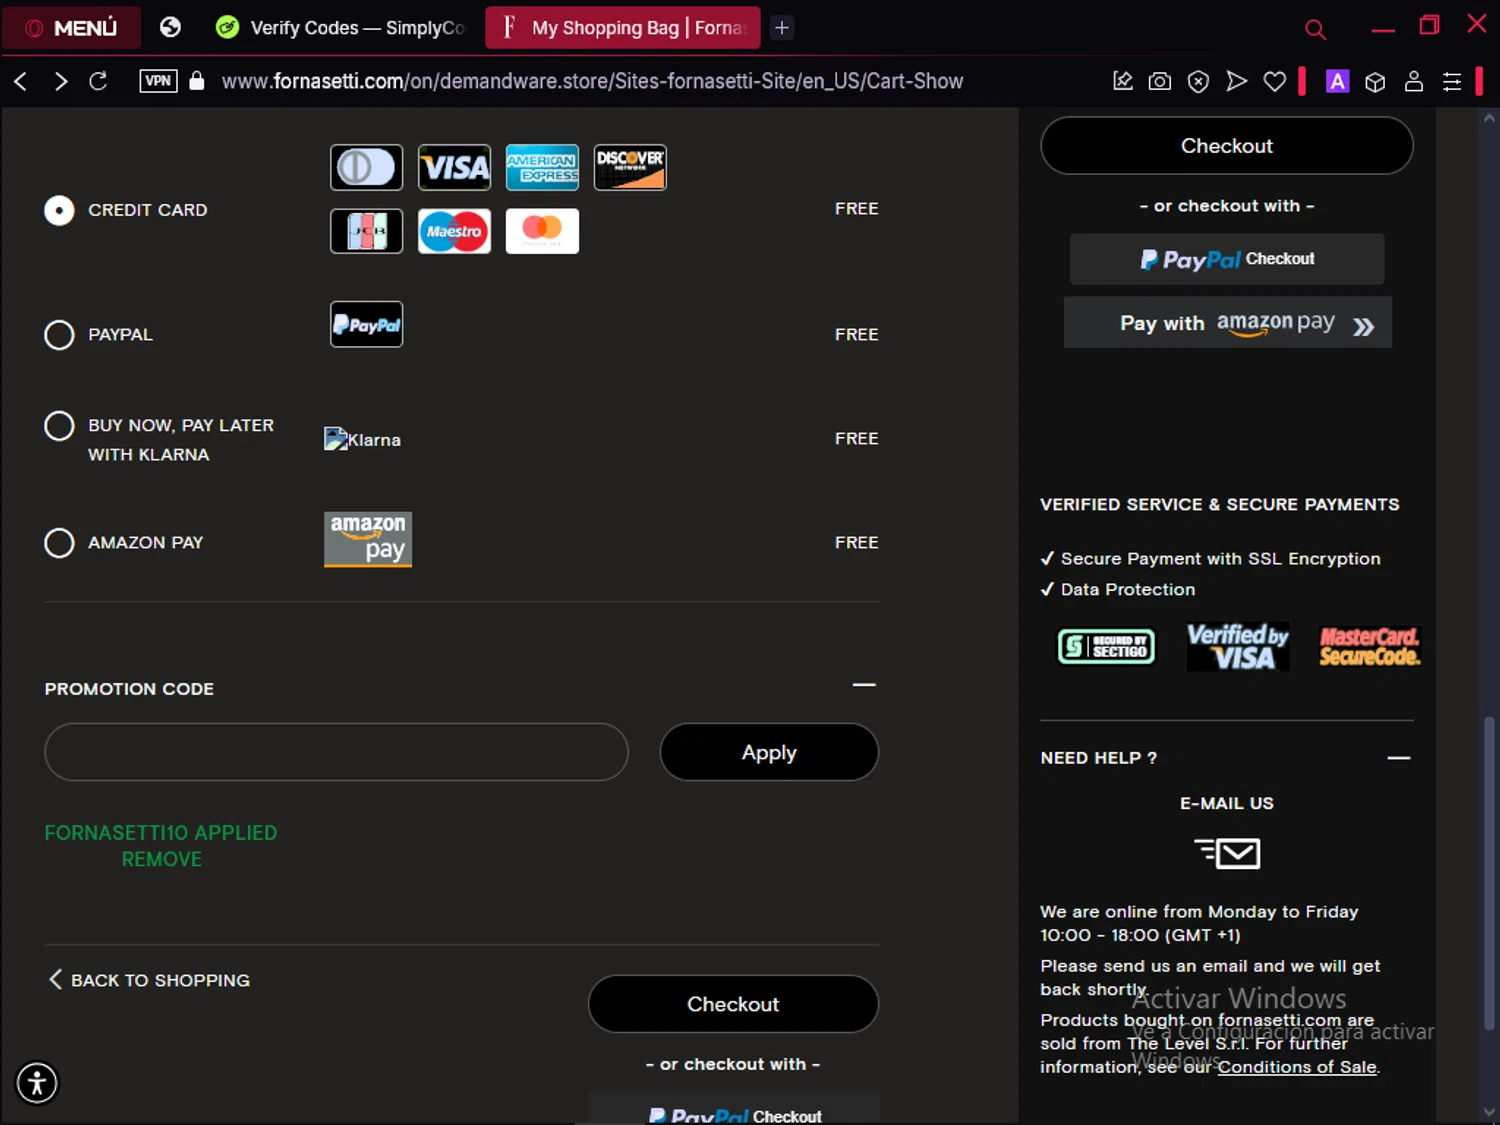The height and width of the screenshot is (1125, 1500).
Task: Open the tab search magnifier icon
Action: pos(1315,29)
